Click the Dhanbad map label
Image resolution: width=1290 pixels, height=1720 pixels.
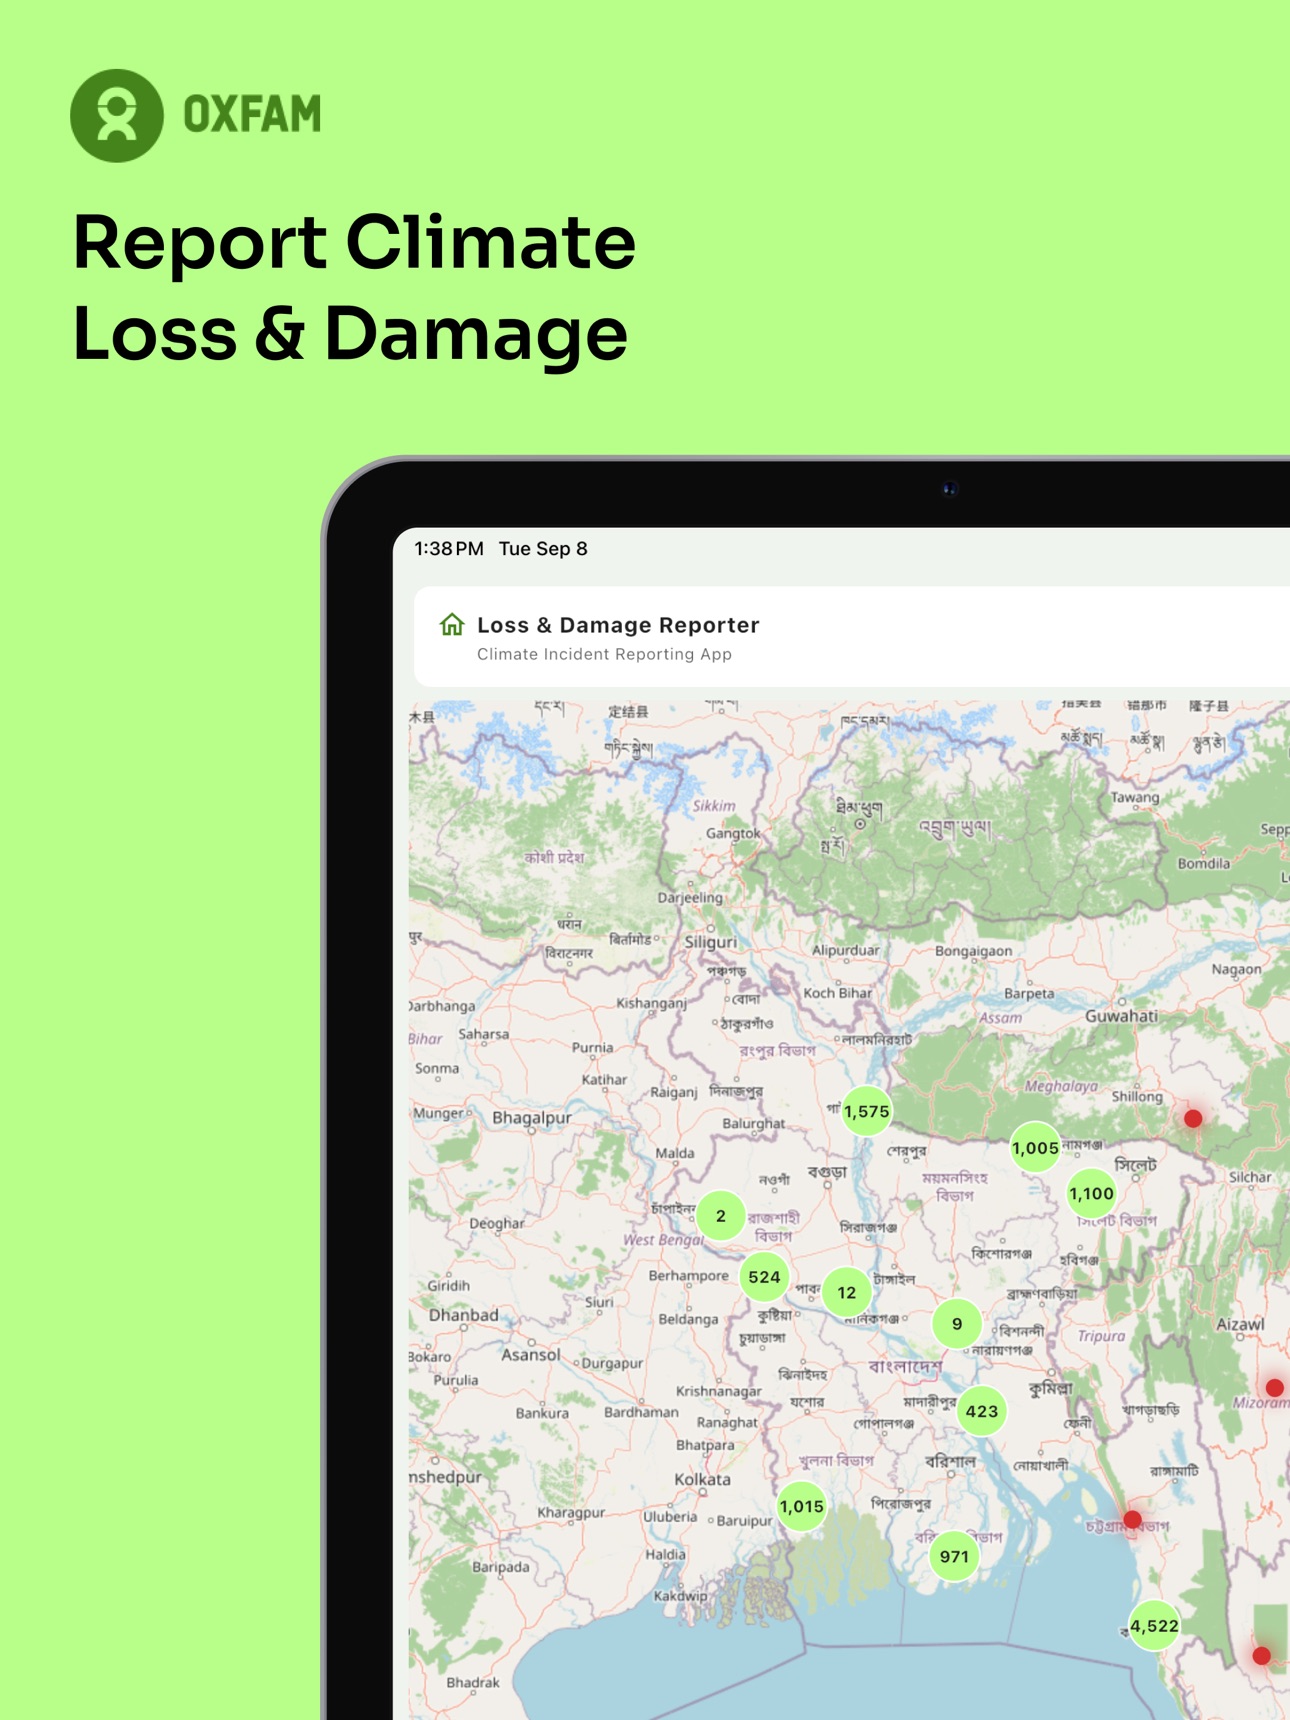463,1315
